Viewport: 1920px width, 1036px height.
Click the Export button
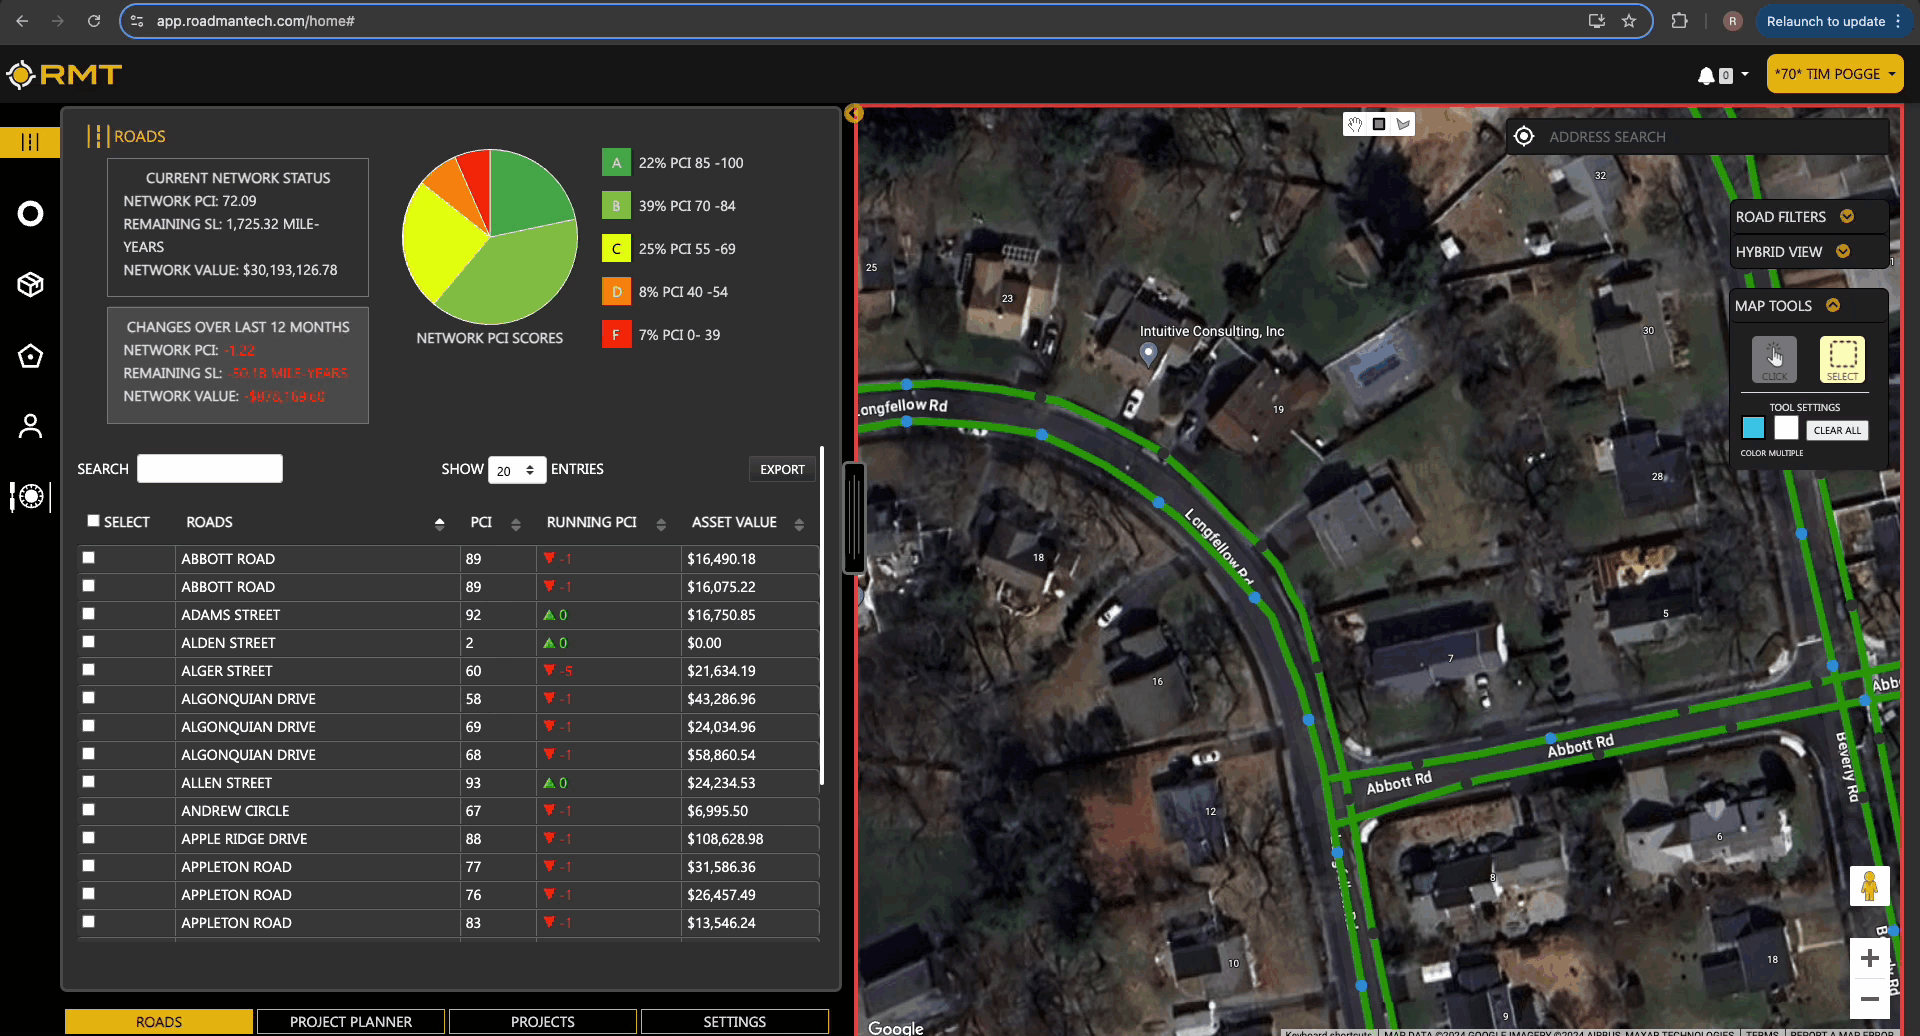[782, 469]
